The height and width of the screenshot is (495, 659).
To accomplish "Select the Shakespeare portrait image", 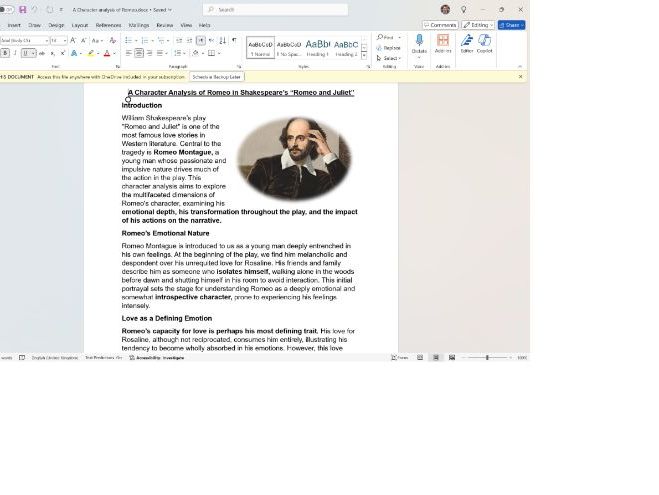I will tap(294, 158).
